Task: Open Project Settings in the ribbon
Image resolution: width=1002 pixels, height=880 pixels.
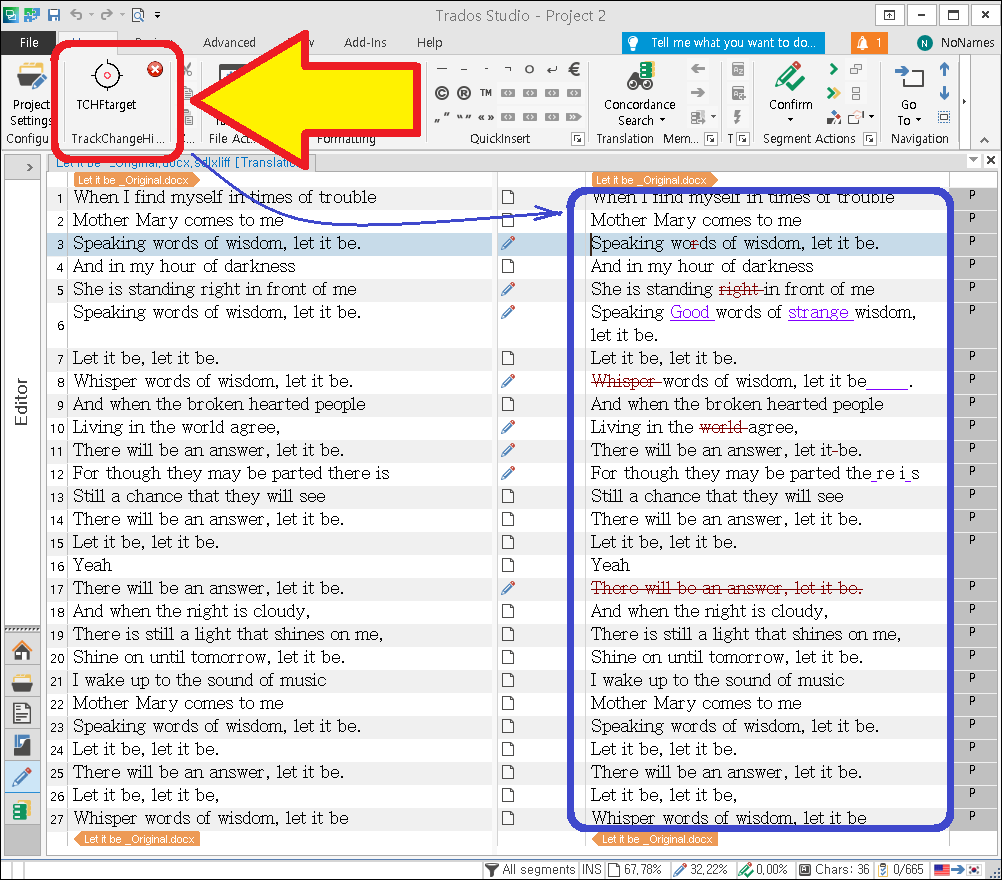Action: pos(29,94)
